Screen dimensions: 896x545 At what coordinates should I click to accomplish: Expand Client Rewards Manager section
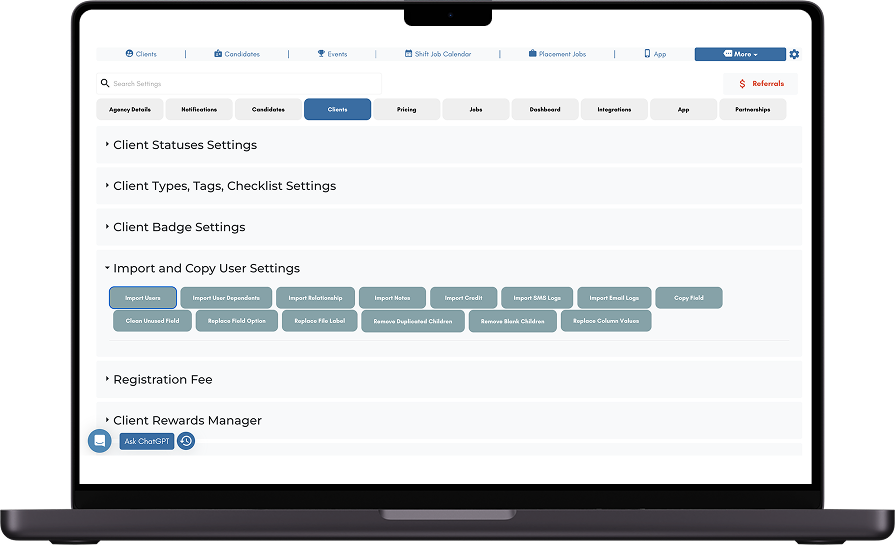(x=449, y=421)
